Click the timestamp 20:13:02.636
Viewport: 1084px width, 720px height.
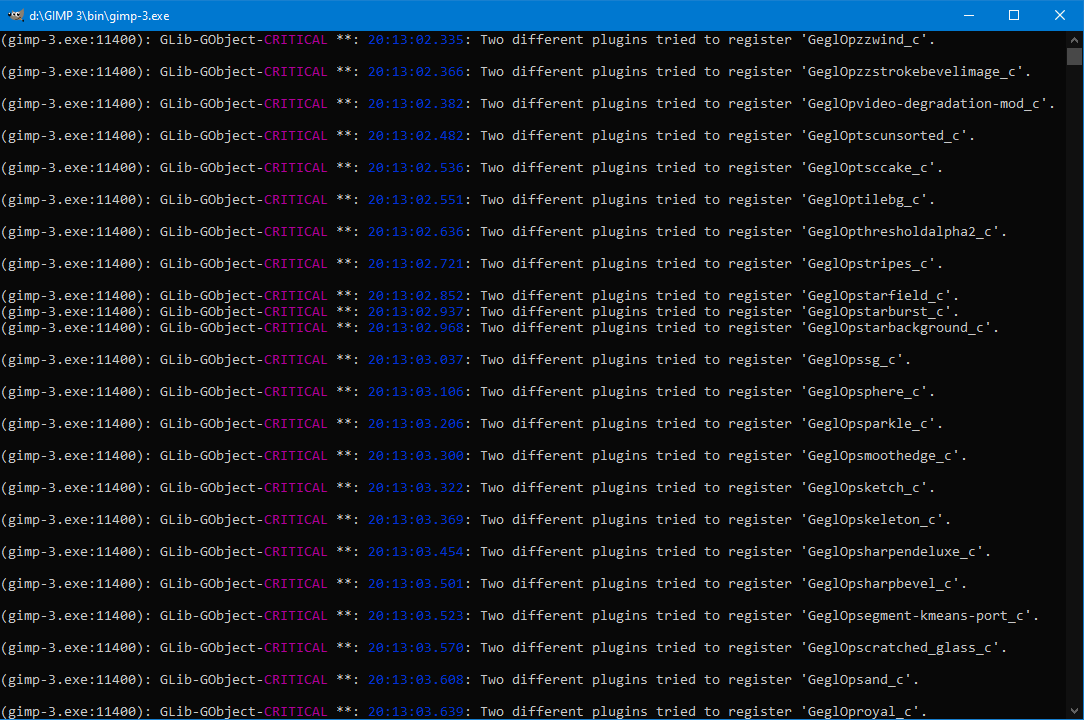pos(415,231)
